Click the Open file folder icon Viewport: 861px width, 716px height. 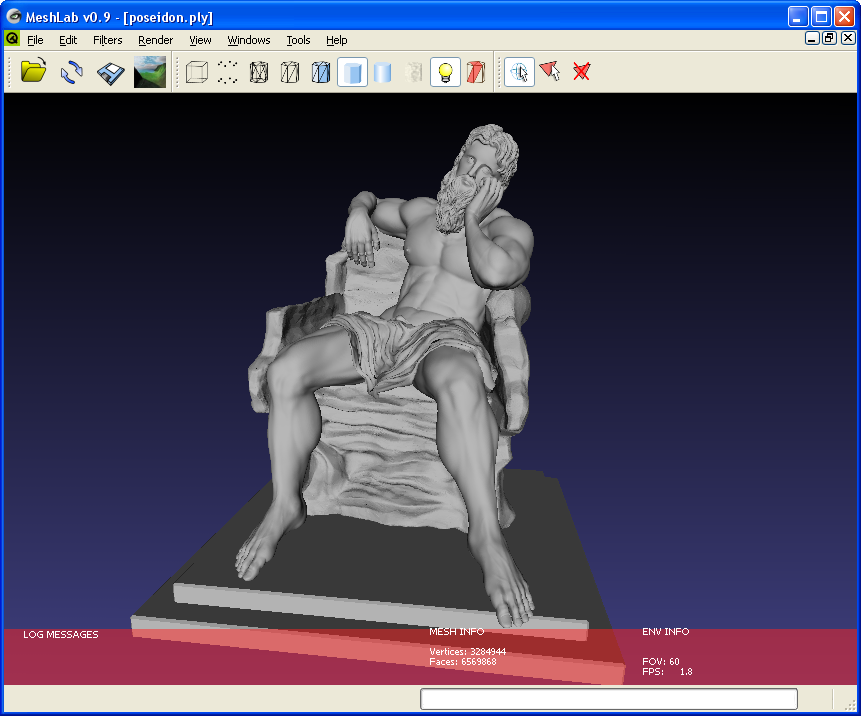pos(34,72)
